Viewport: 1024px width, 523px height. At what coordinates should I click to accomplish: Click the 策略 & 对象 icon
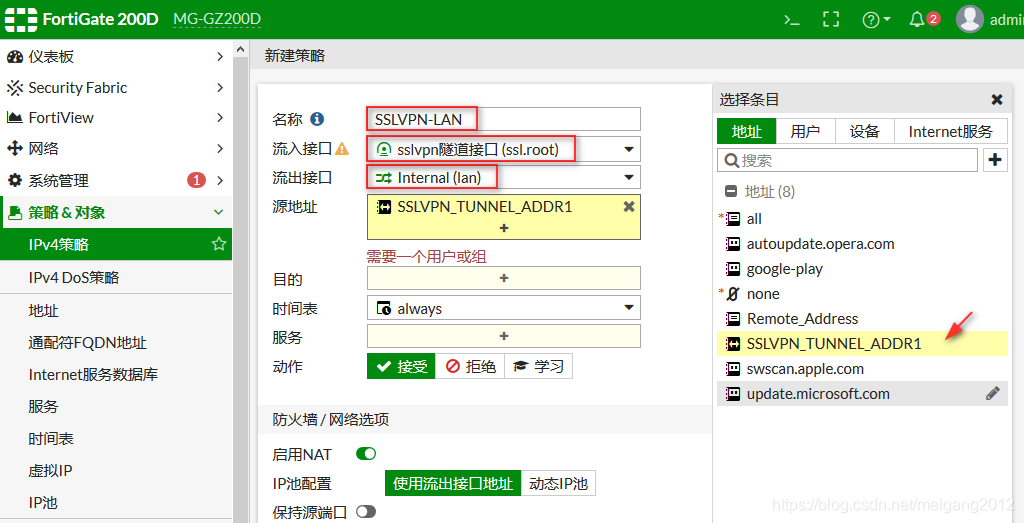coord(14,212)
